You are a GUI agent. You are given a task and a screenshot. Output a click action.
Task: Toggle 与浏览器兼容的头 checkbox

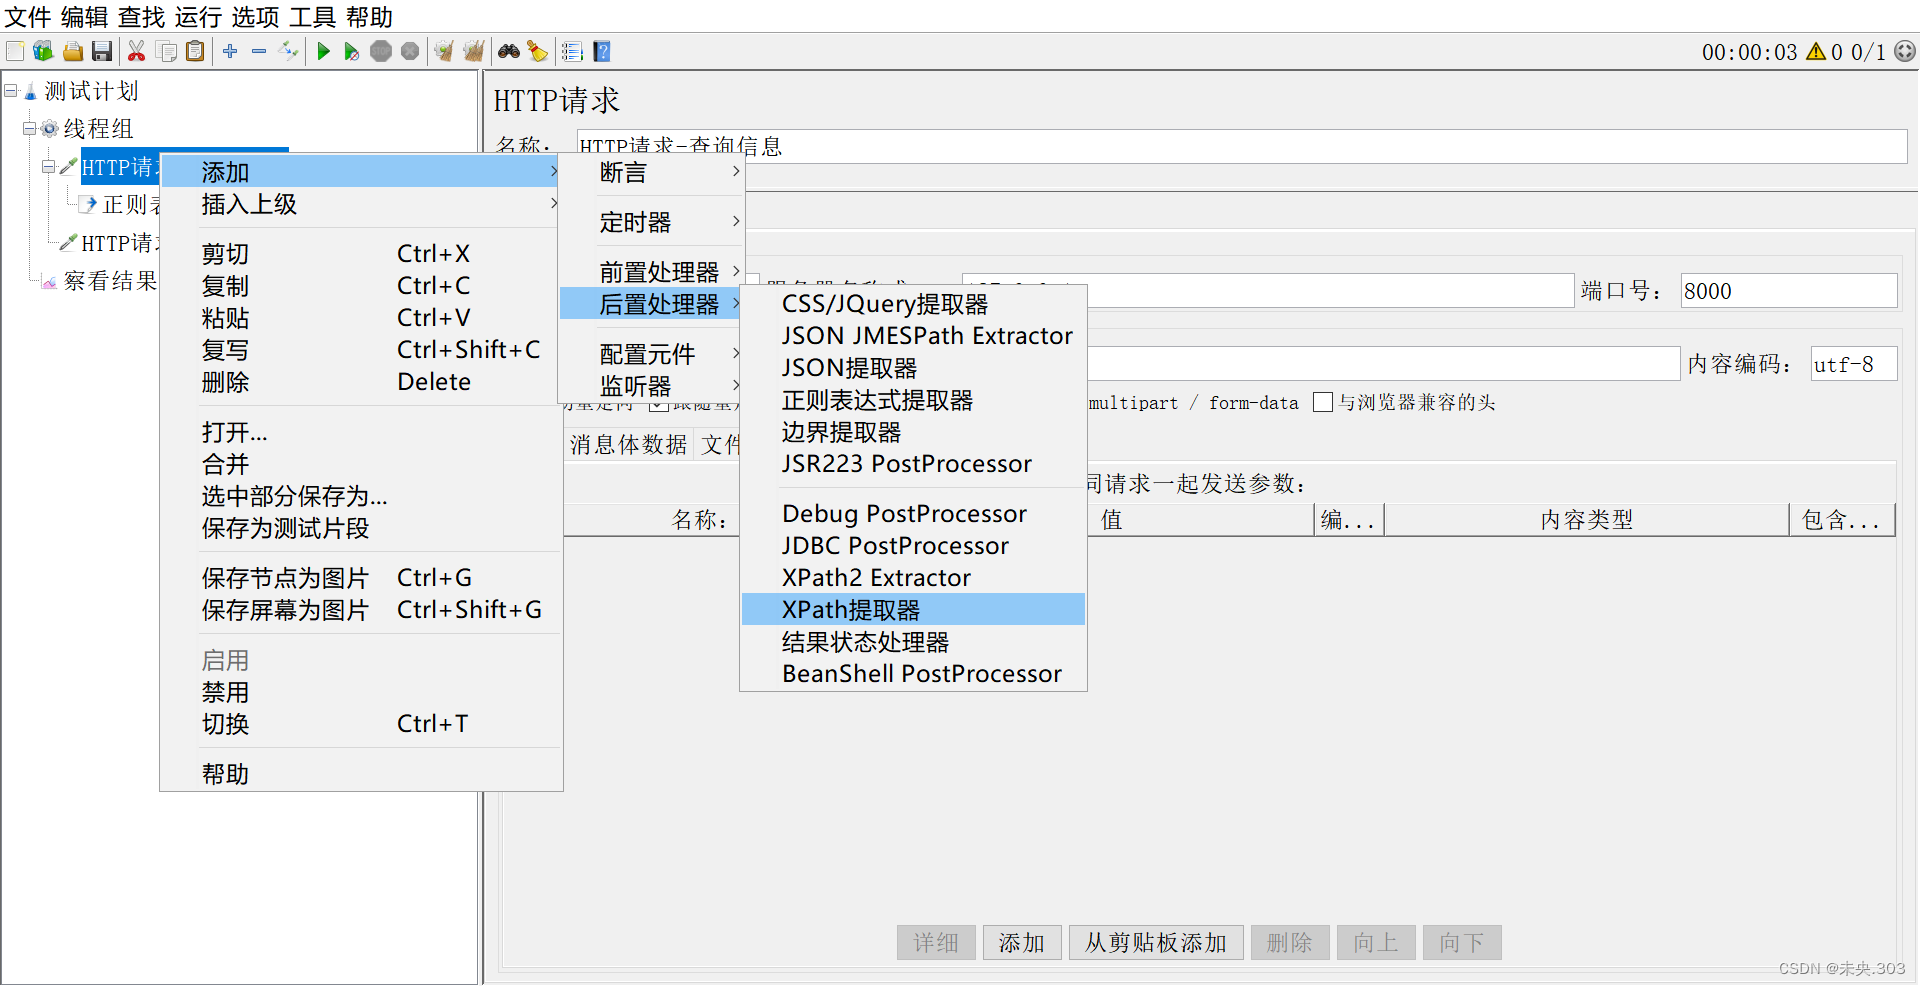pyautogui.click(x=1323, y=402)
